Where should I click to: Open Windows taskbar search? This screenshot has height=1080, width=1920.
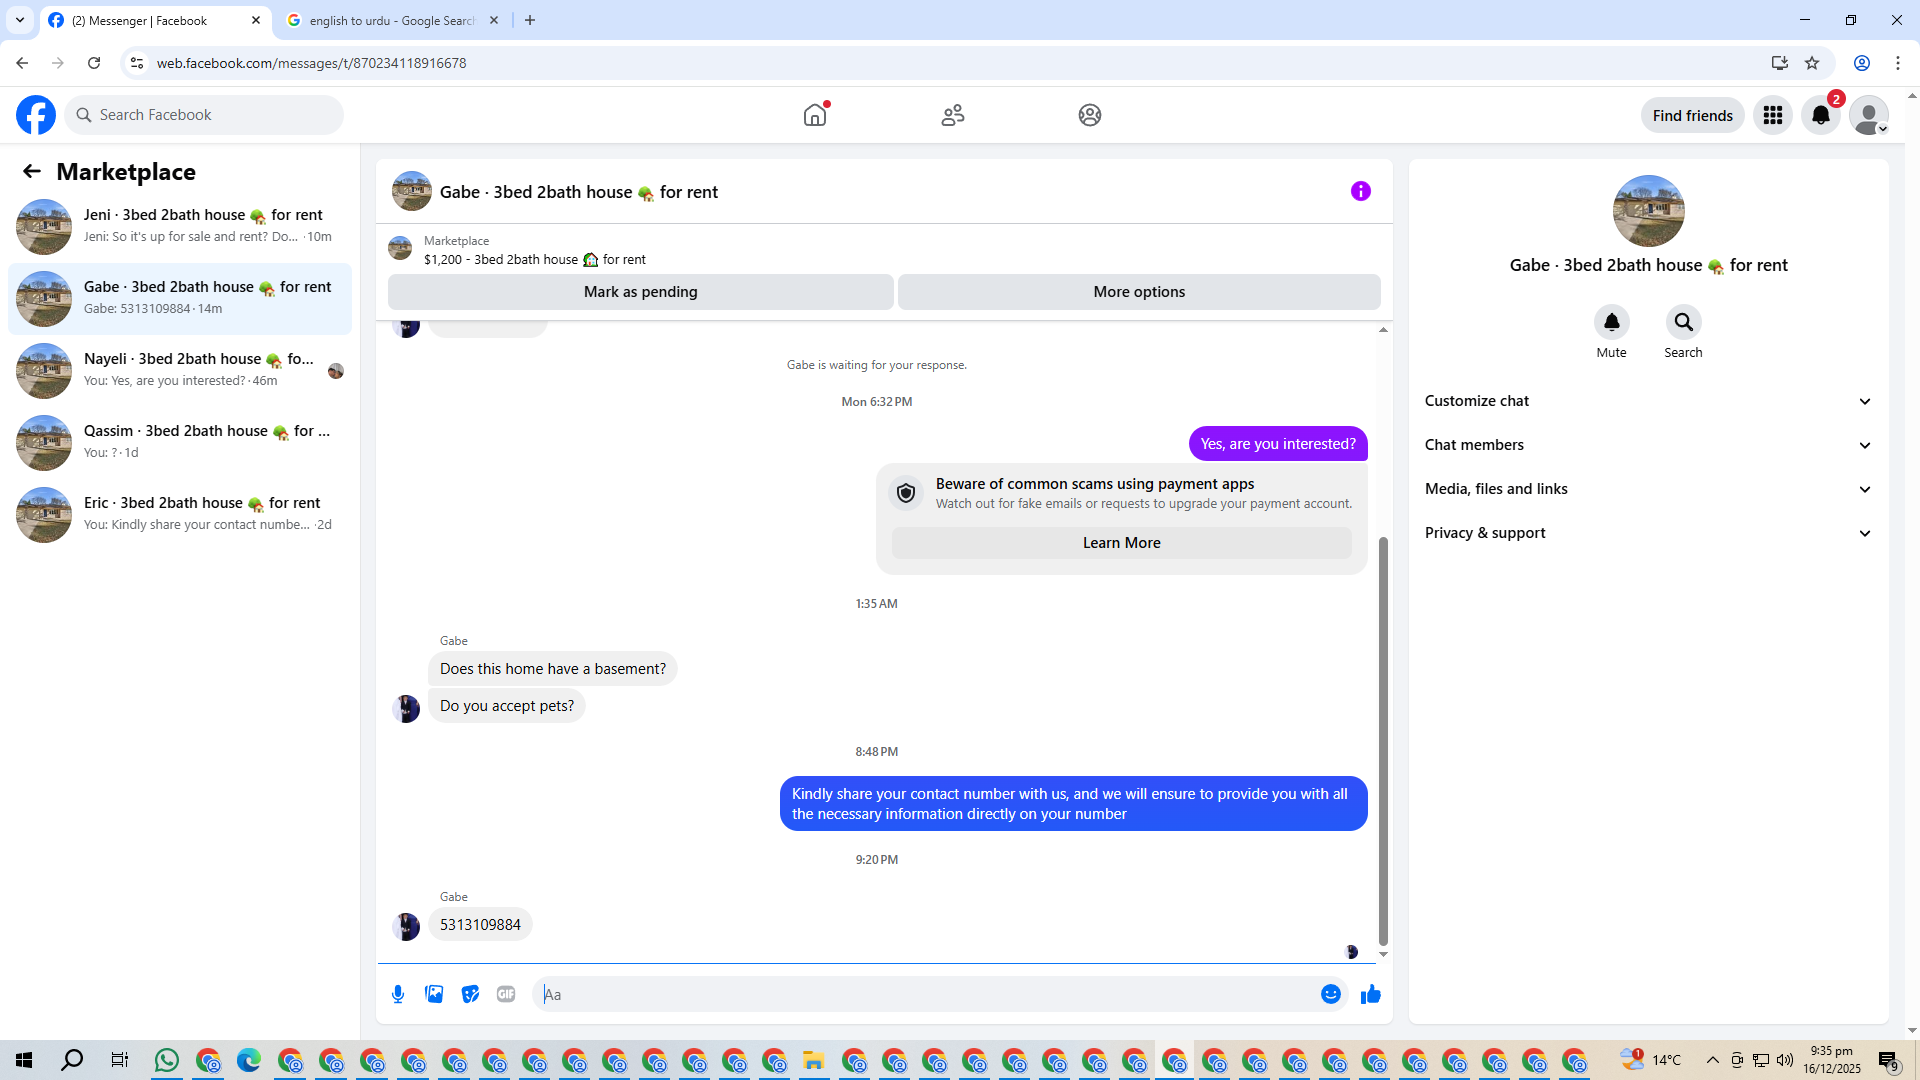pos(72,1060)
